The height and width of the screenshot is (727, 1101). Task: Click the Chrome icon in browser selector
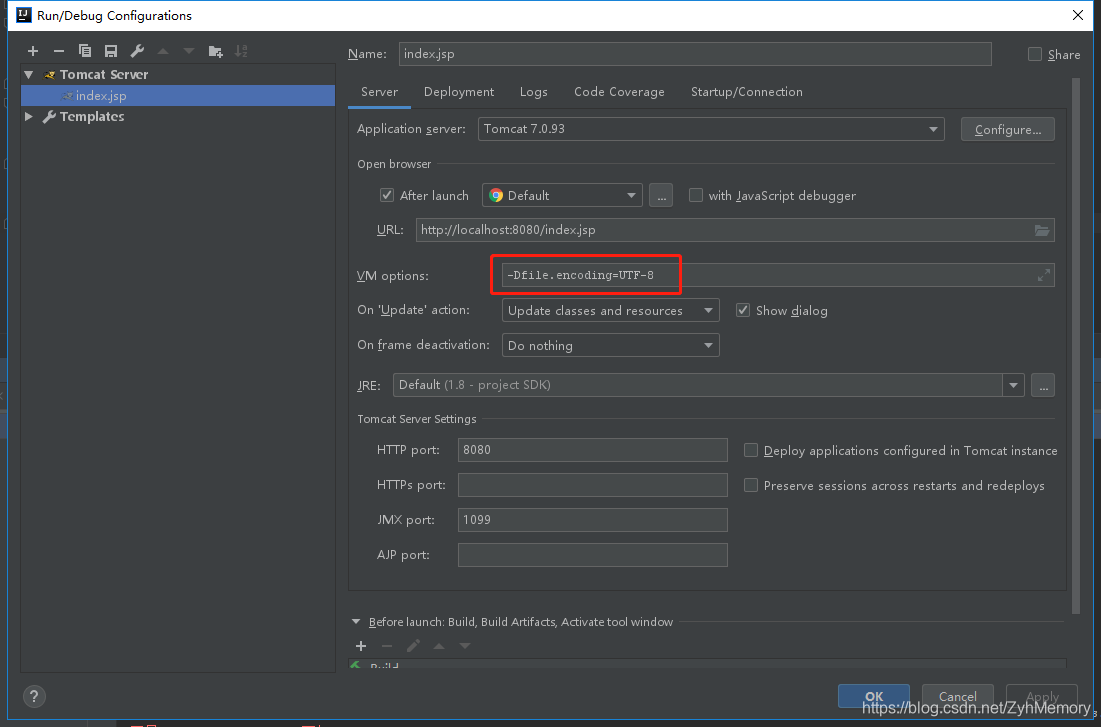496,195
